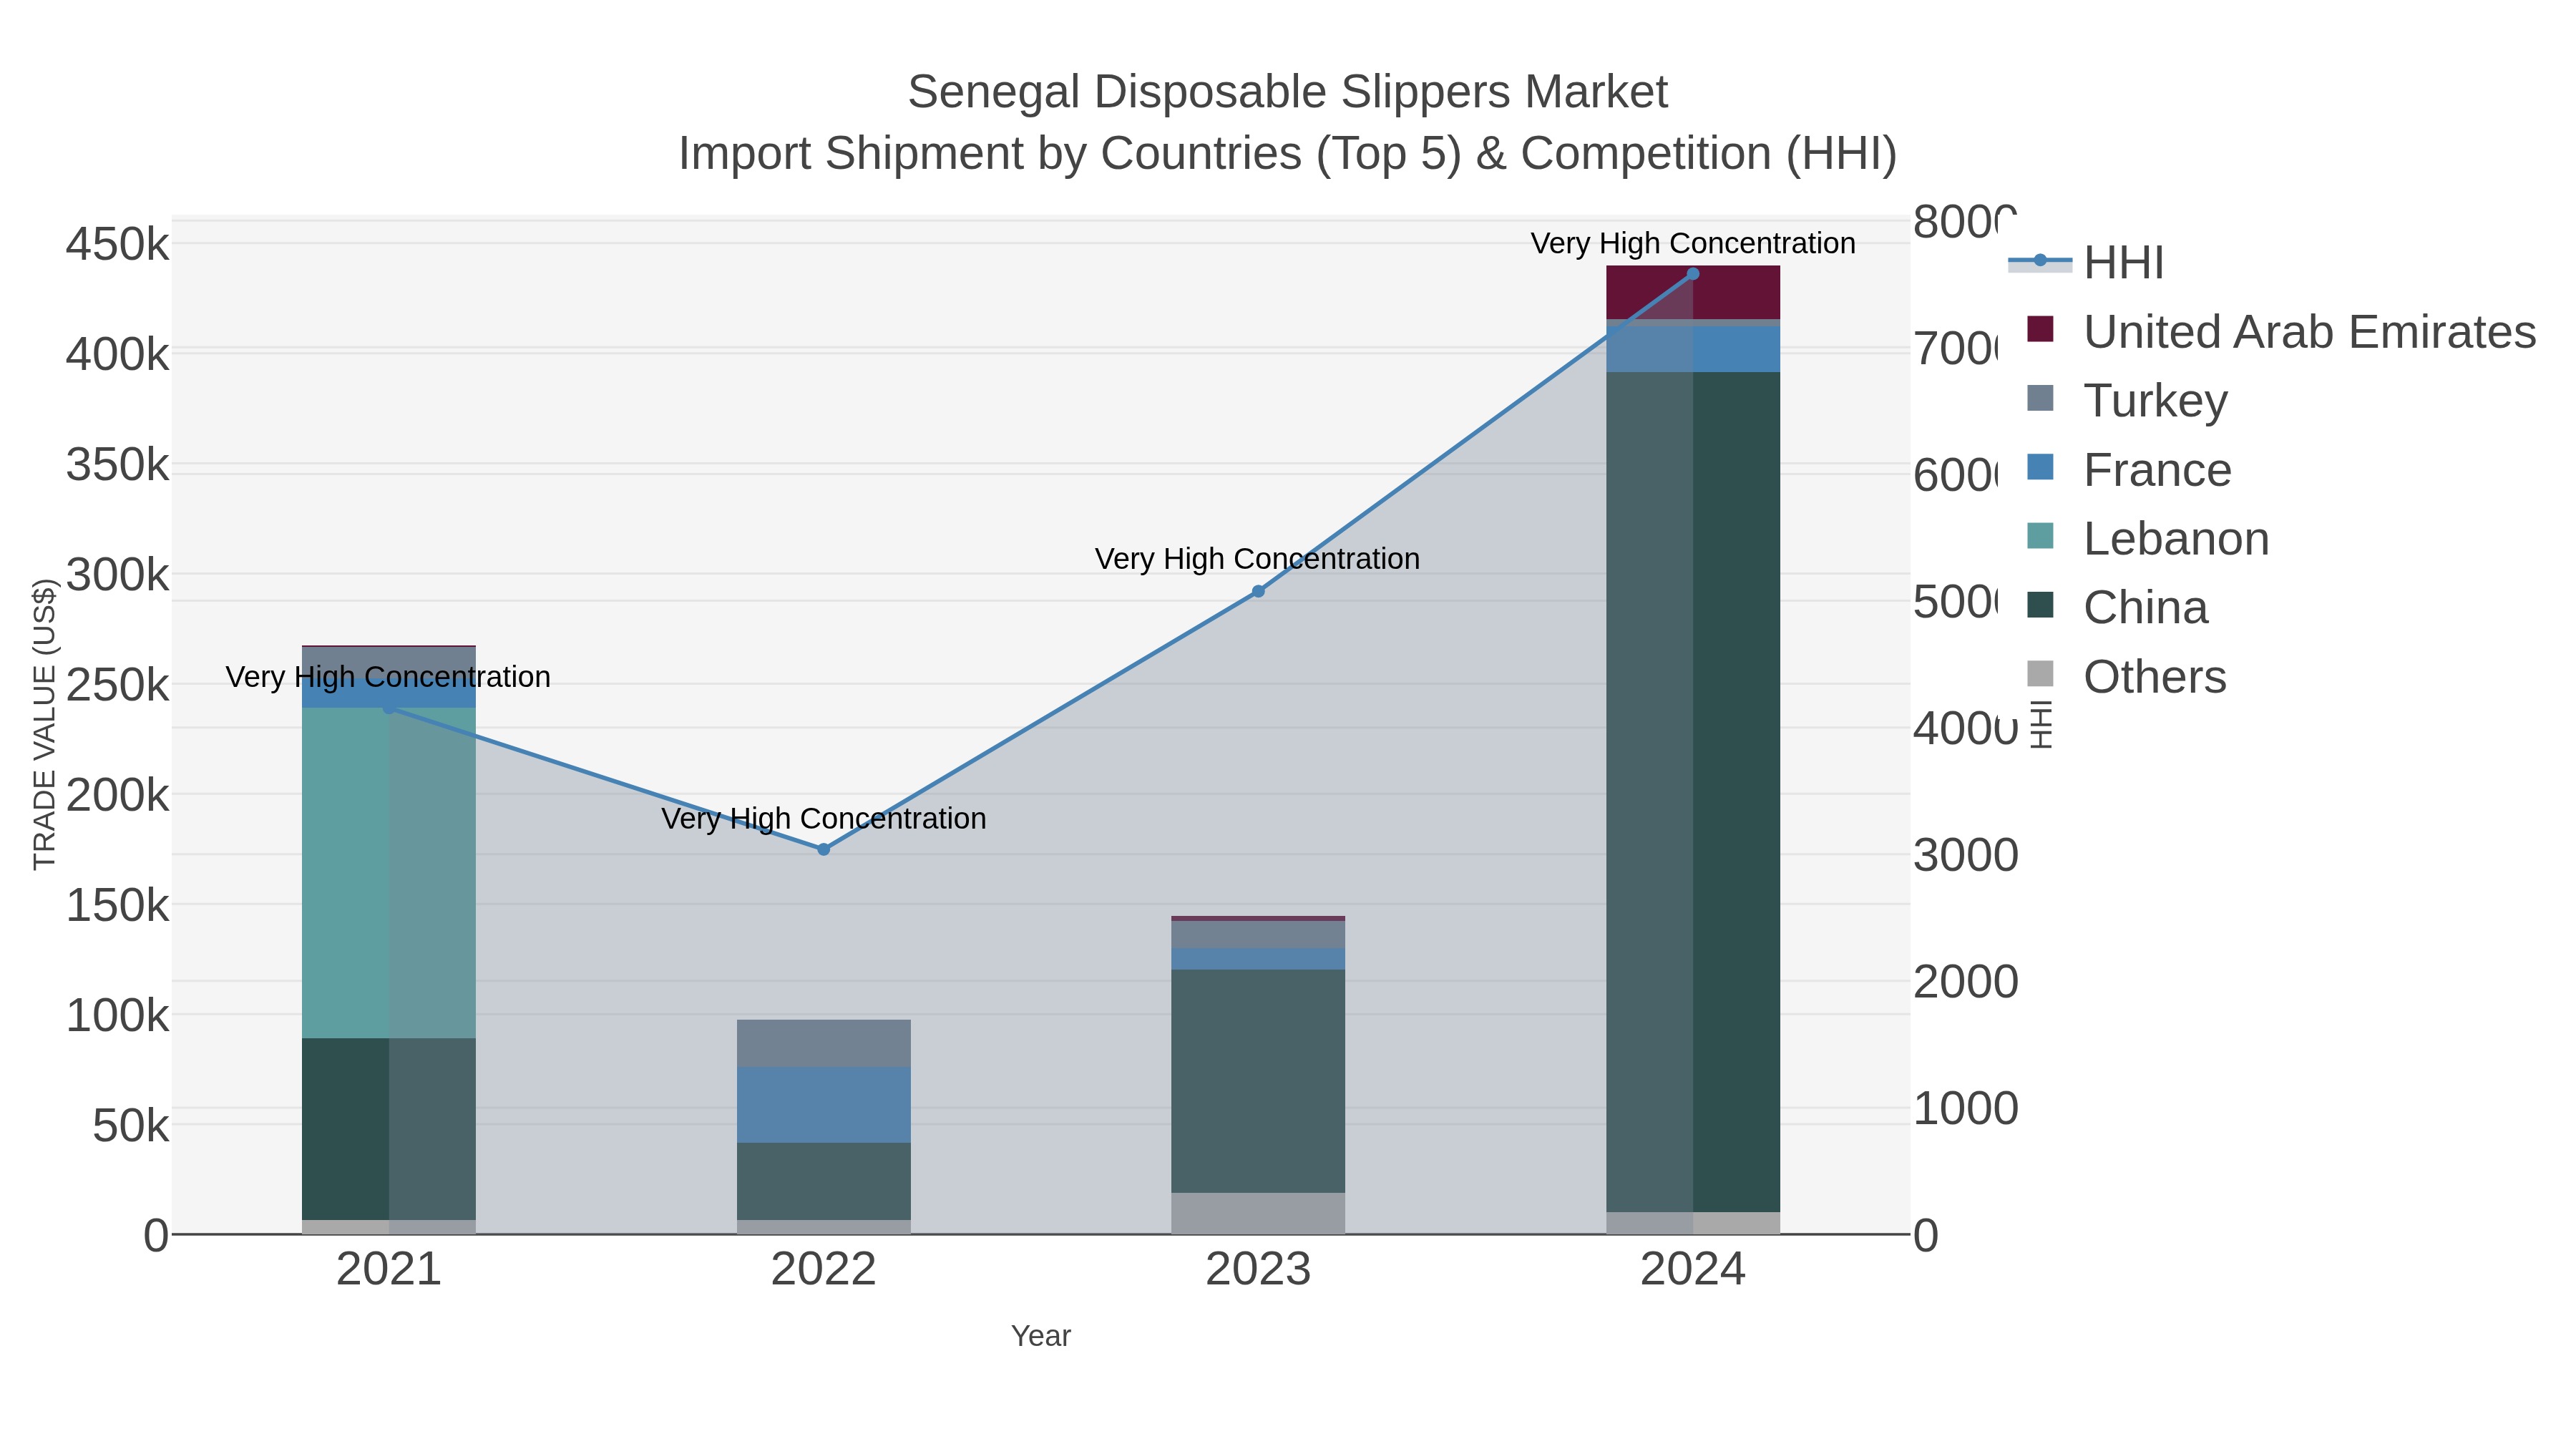
Task: Click the 450k y-axis tick label
Action: click(x=118, y=244)
